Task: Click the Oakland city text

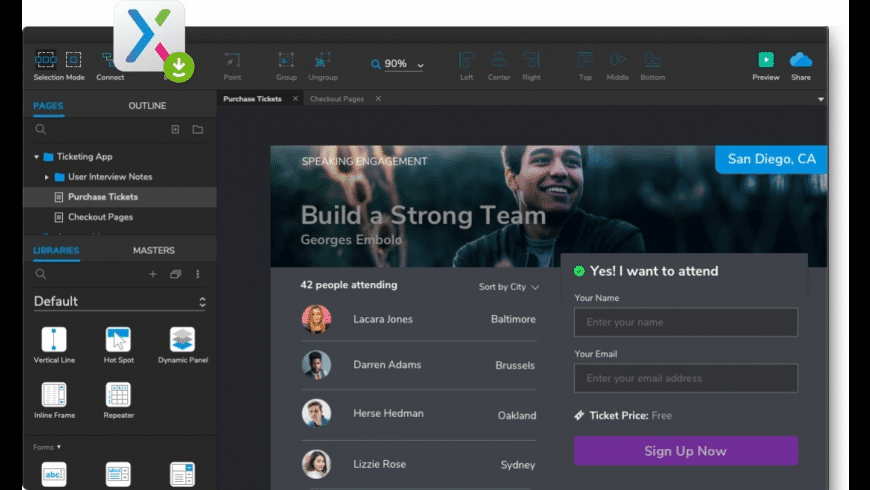Action: pos(517,415)
